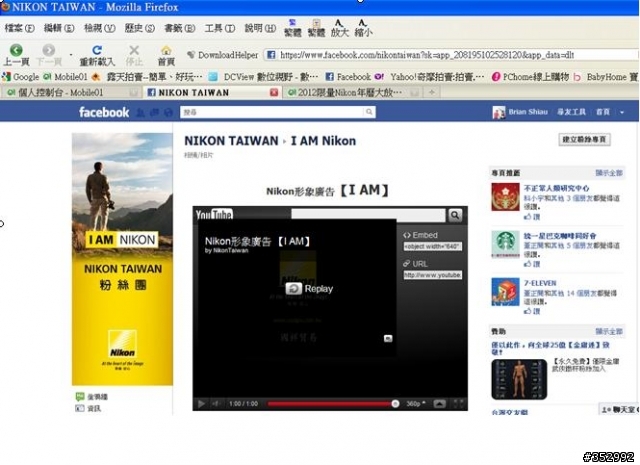Image resolution: width=640 pixels, height=465 pixels.
Task: Open the PChome線上購物 bookmark
Action: 530,77
